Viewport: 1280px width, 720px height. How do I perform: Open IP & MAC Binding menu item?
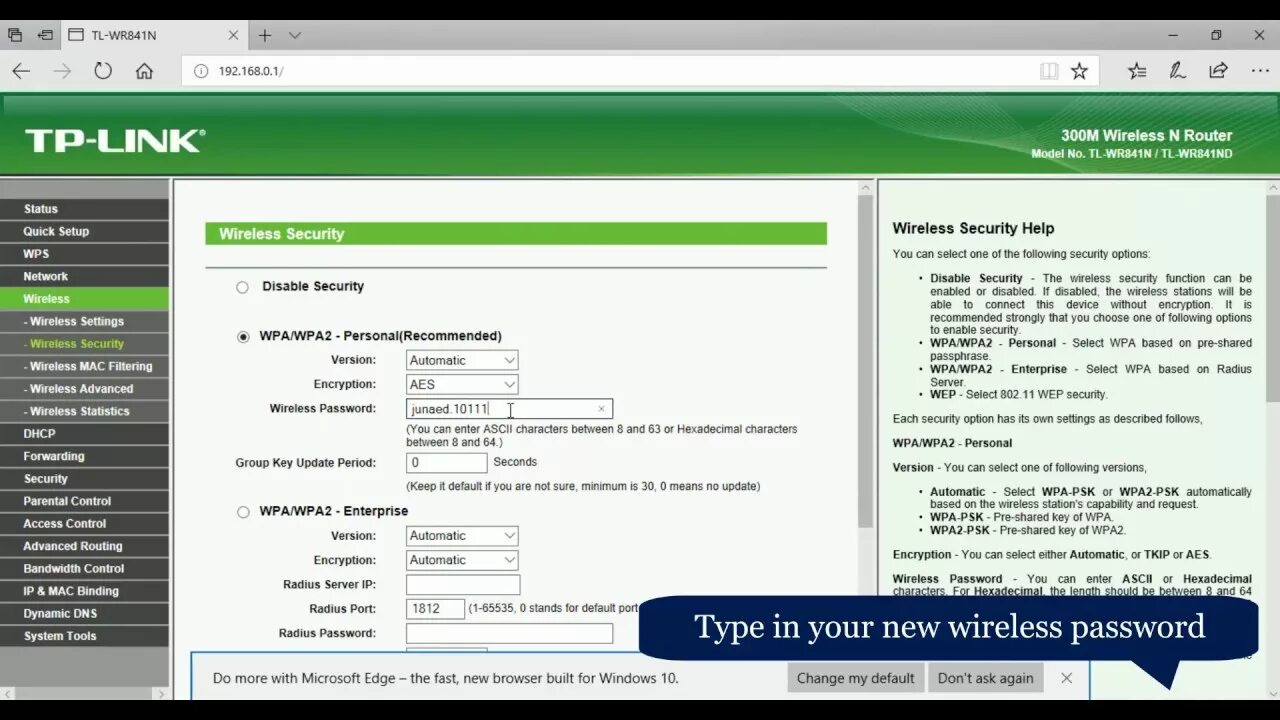coord(84,591)
